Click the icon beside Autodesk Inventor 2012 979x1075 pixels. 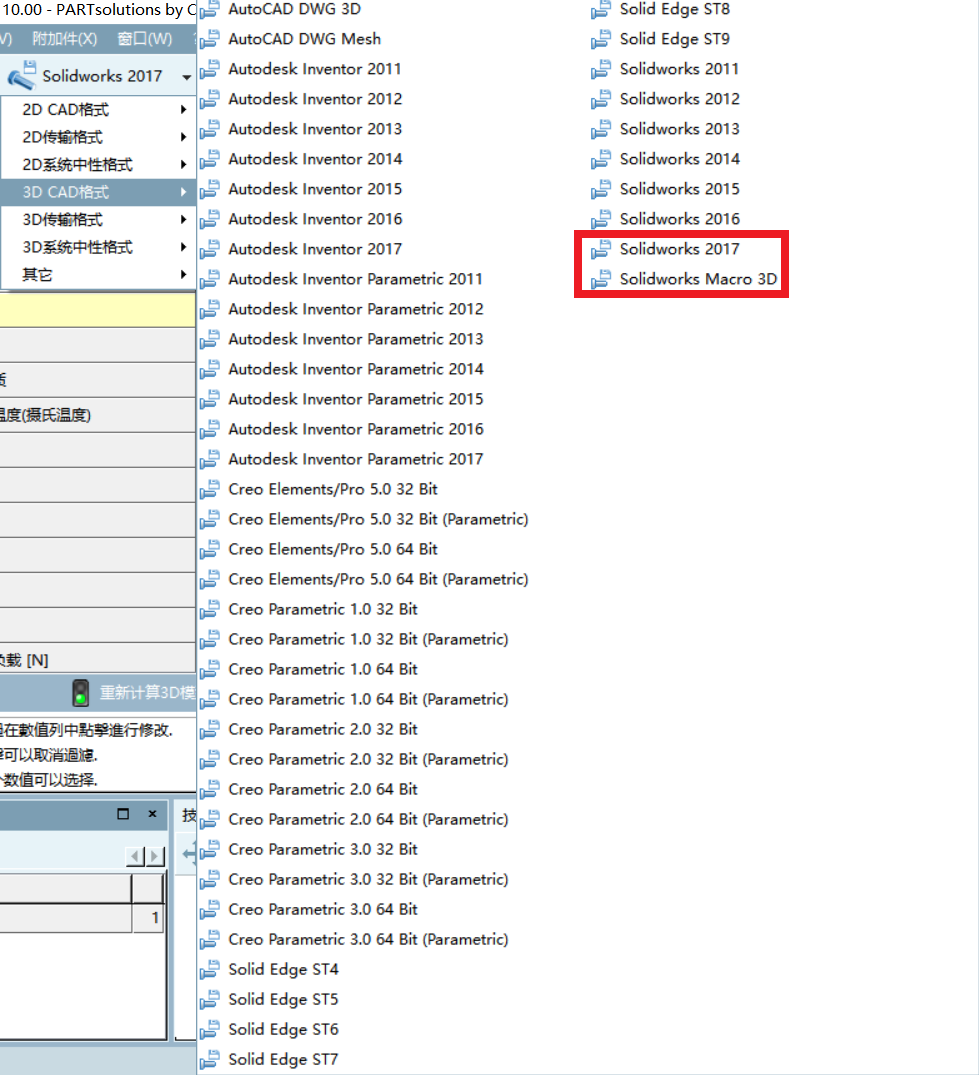pos(210,100)
